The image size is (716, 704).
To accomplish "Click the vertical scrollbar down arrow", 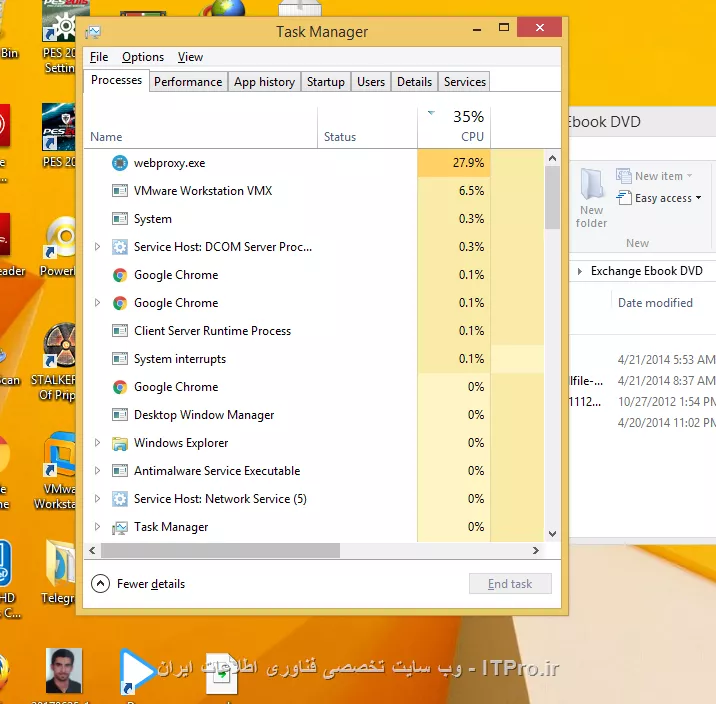I will pos(552,534).
